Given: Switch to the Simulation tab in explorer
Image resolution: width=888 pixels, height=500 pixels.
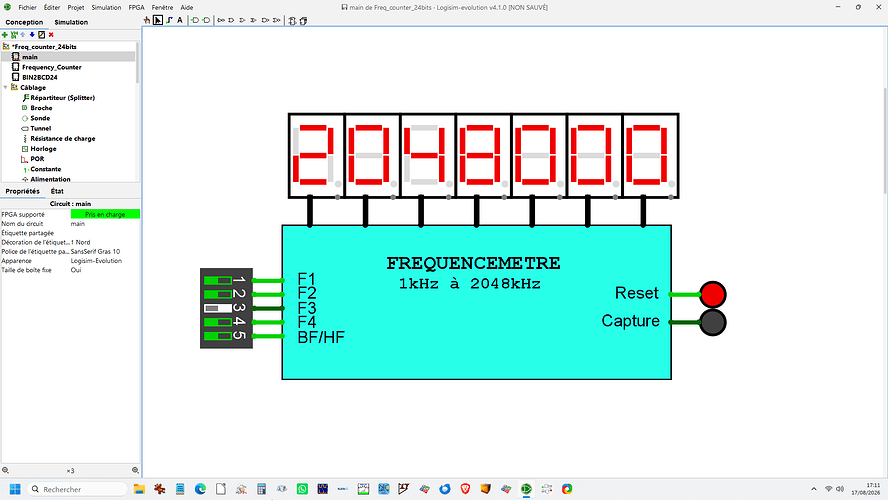Looking at the screenshot, I should pos(71,22).
